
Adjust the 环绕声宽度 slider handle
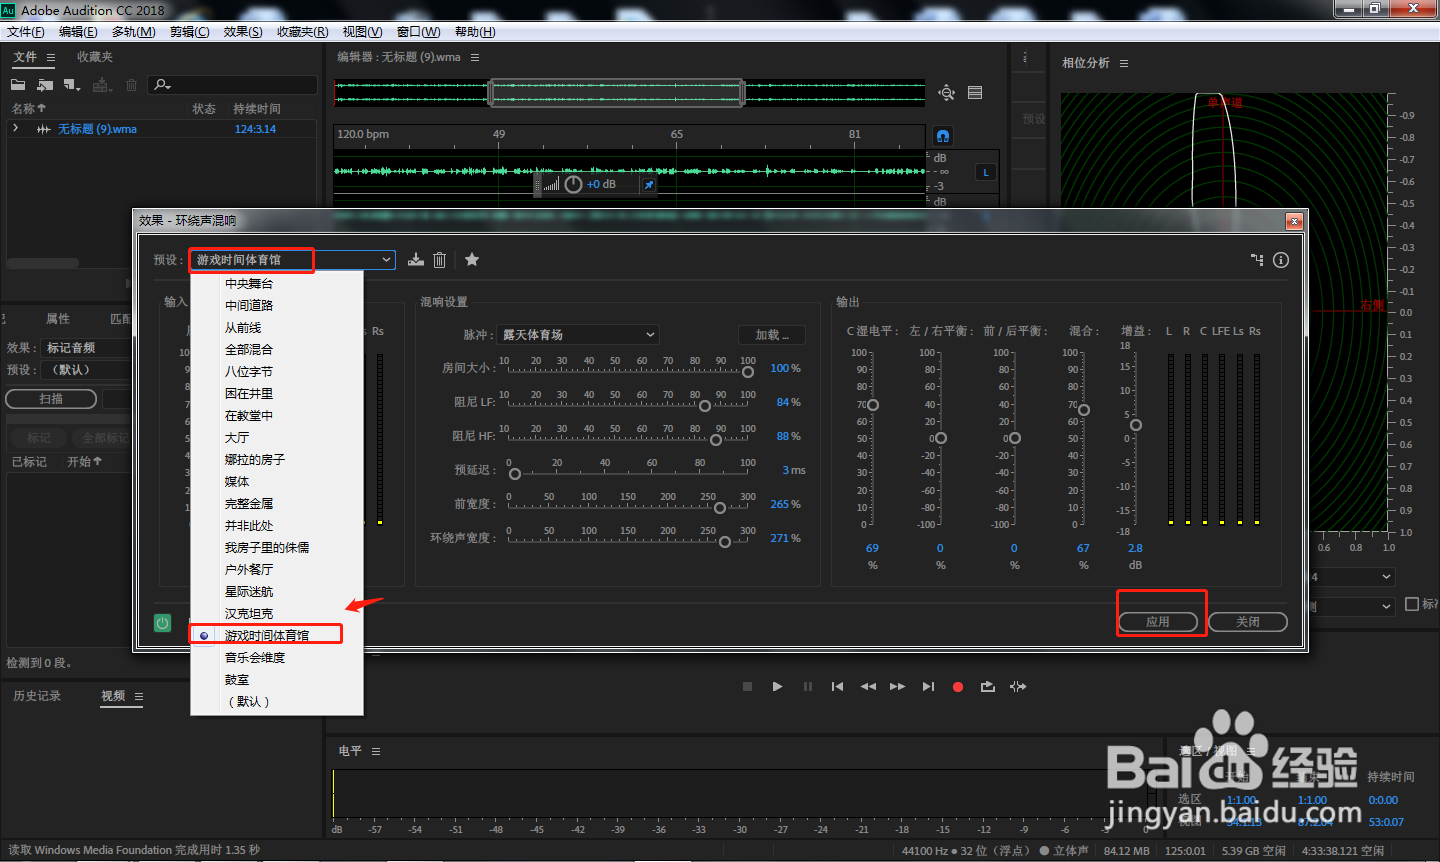[x=725, y=542]
